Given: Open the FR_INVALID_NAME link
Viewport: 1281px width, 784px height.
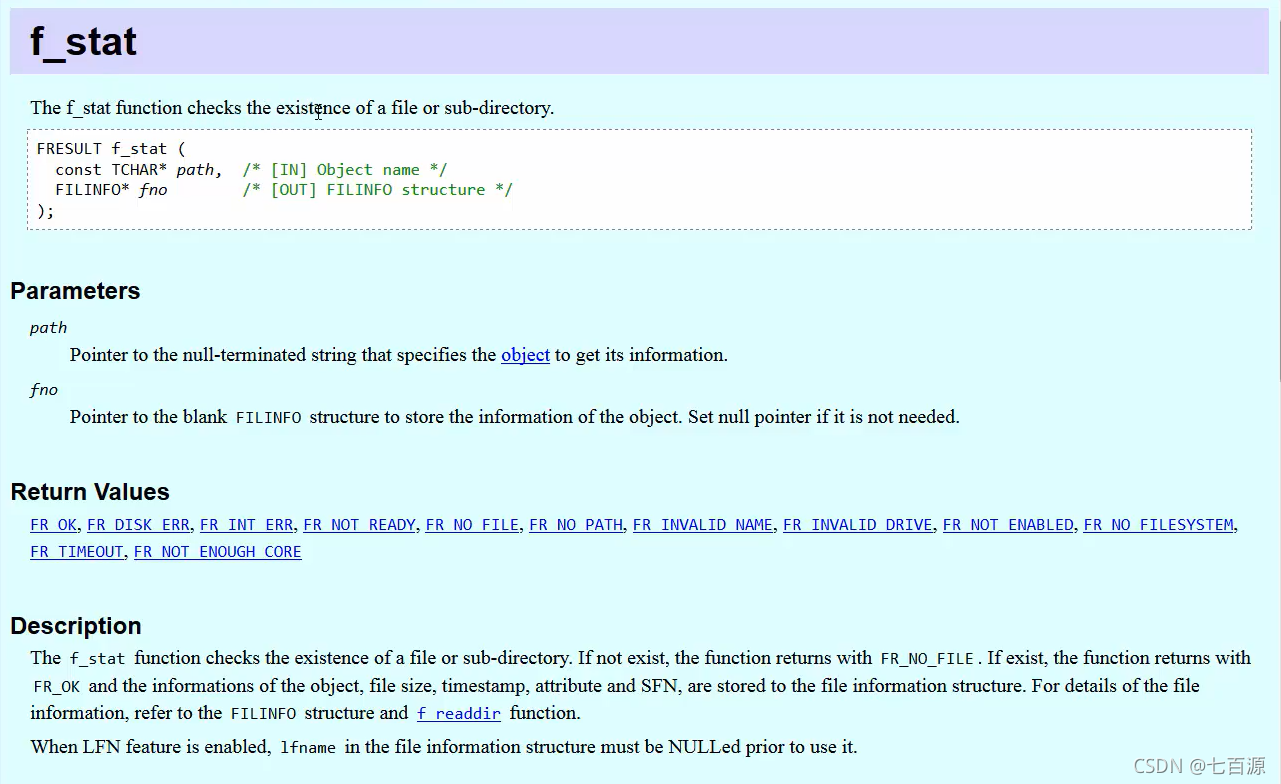Looking at the screenshot, I should 703,525.
